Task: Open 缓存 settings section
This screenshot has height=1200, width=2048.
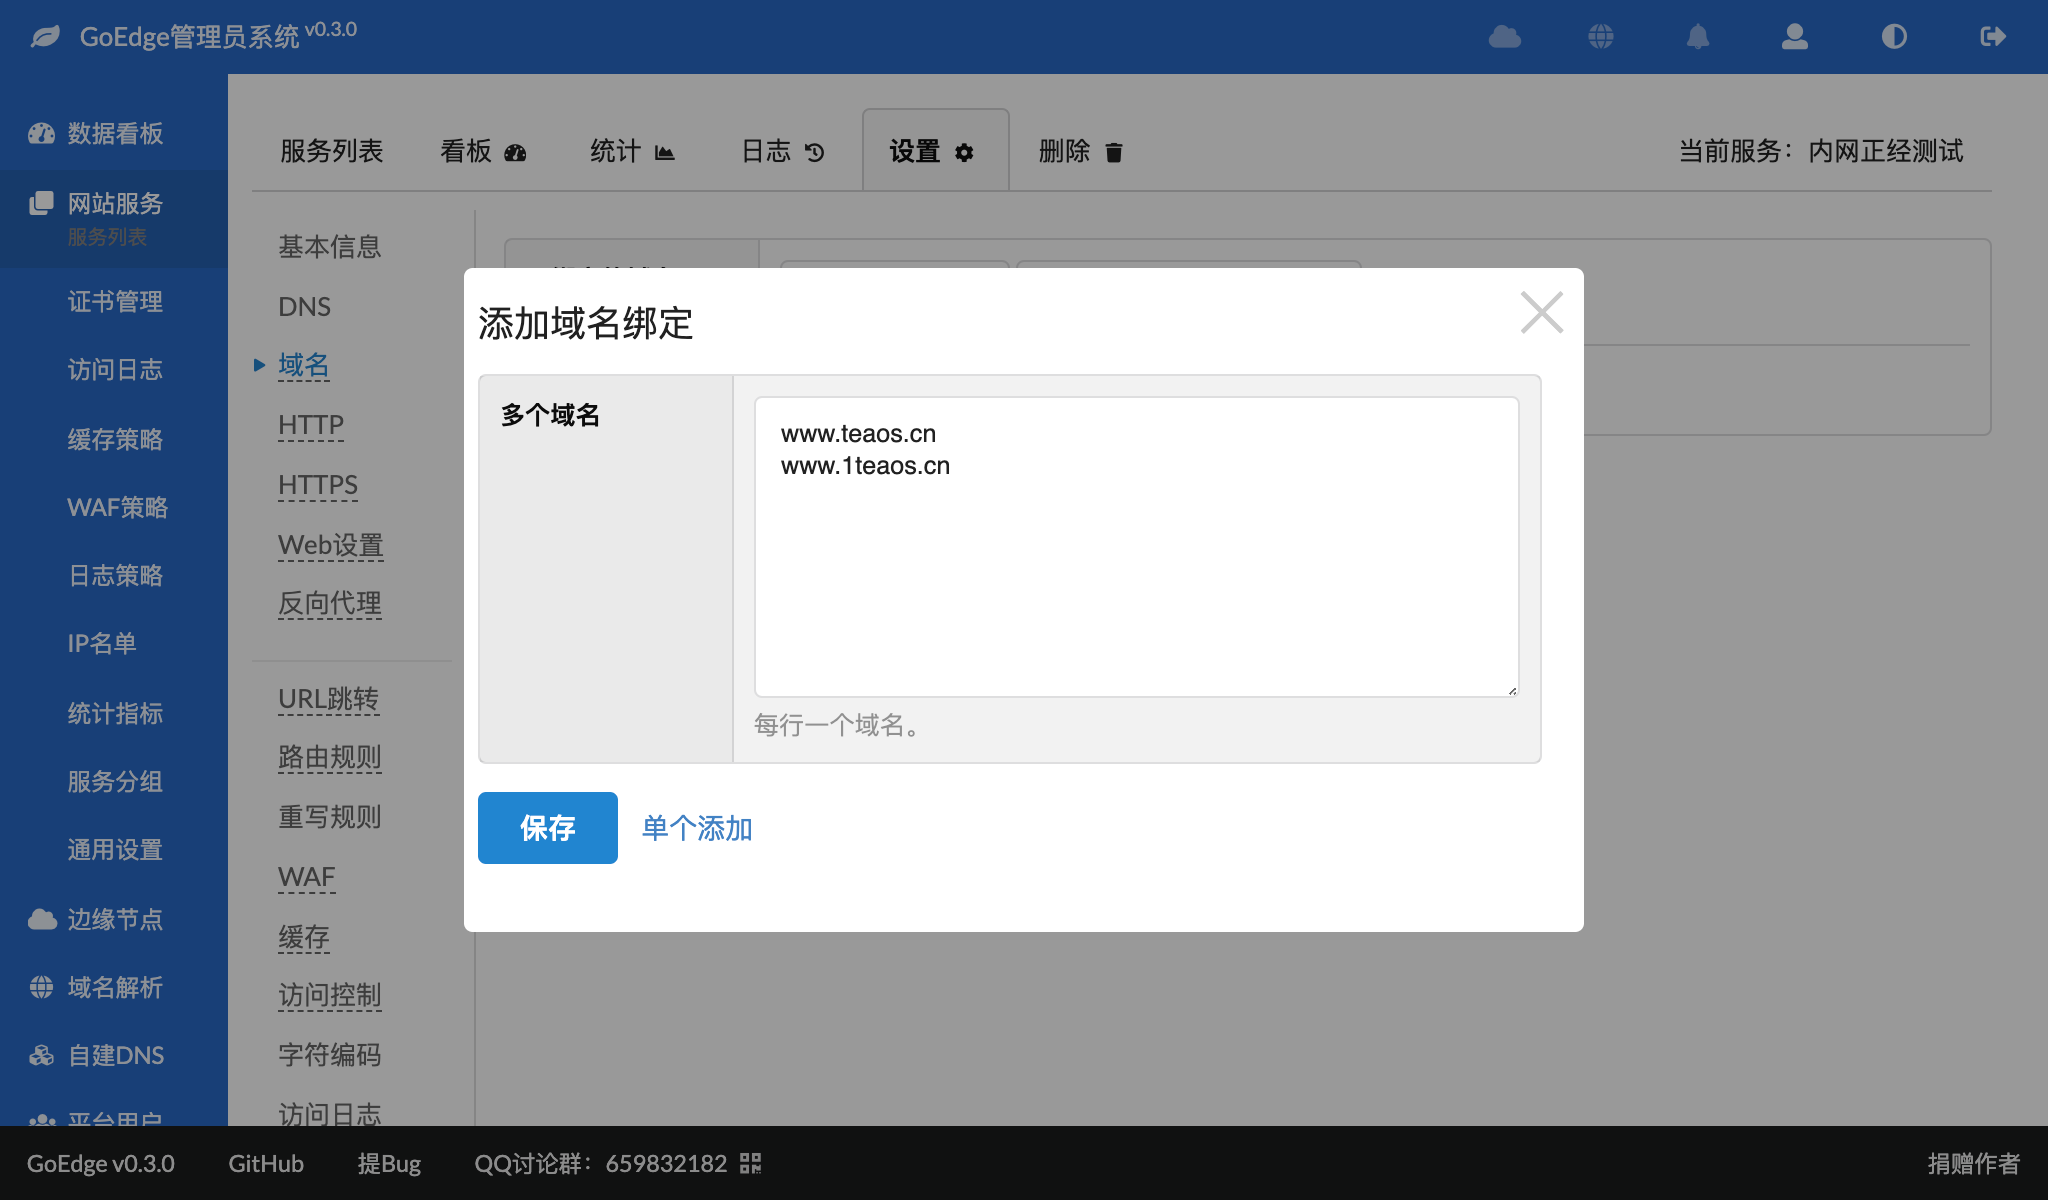Action: click(304, 937)
